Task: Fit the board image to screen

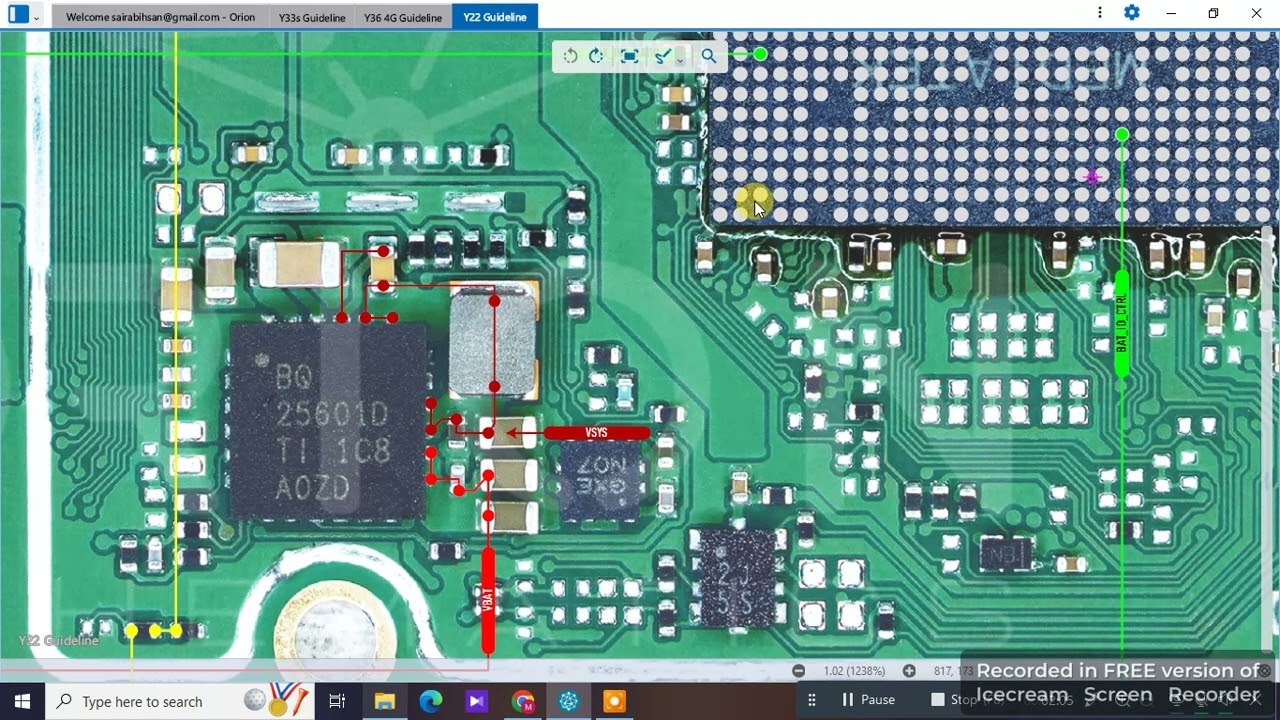Action: (629, 56)
